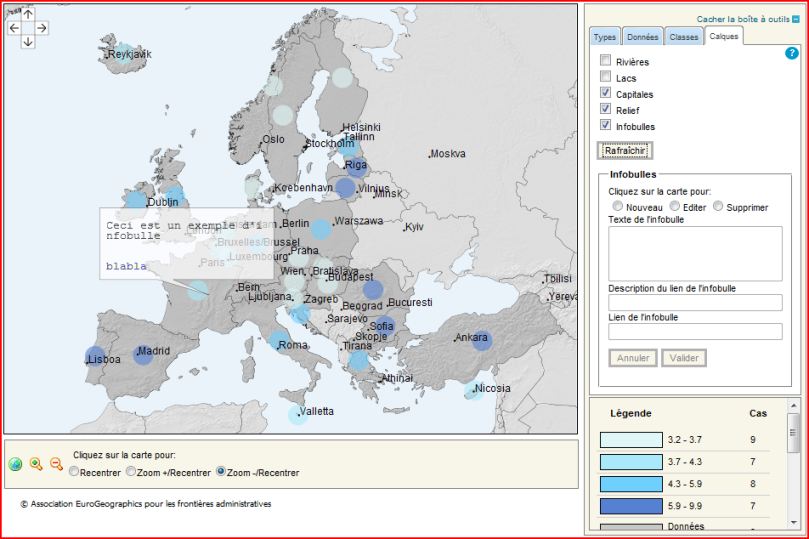Switch to the Données tab
Image resolution: width=809 pixels, height=539 pixels.
[x=642, y=37]
